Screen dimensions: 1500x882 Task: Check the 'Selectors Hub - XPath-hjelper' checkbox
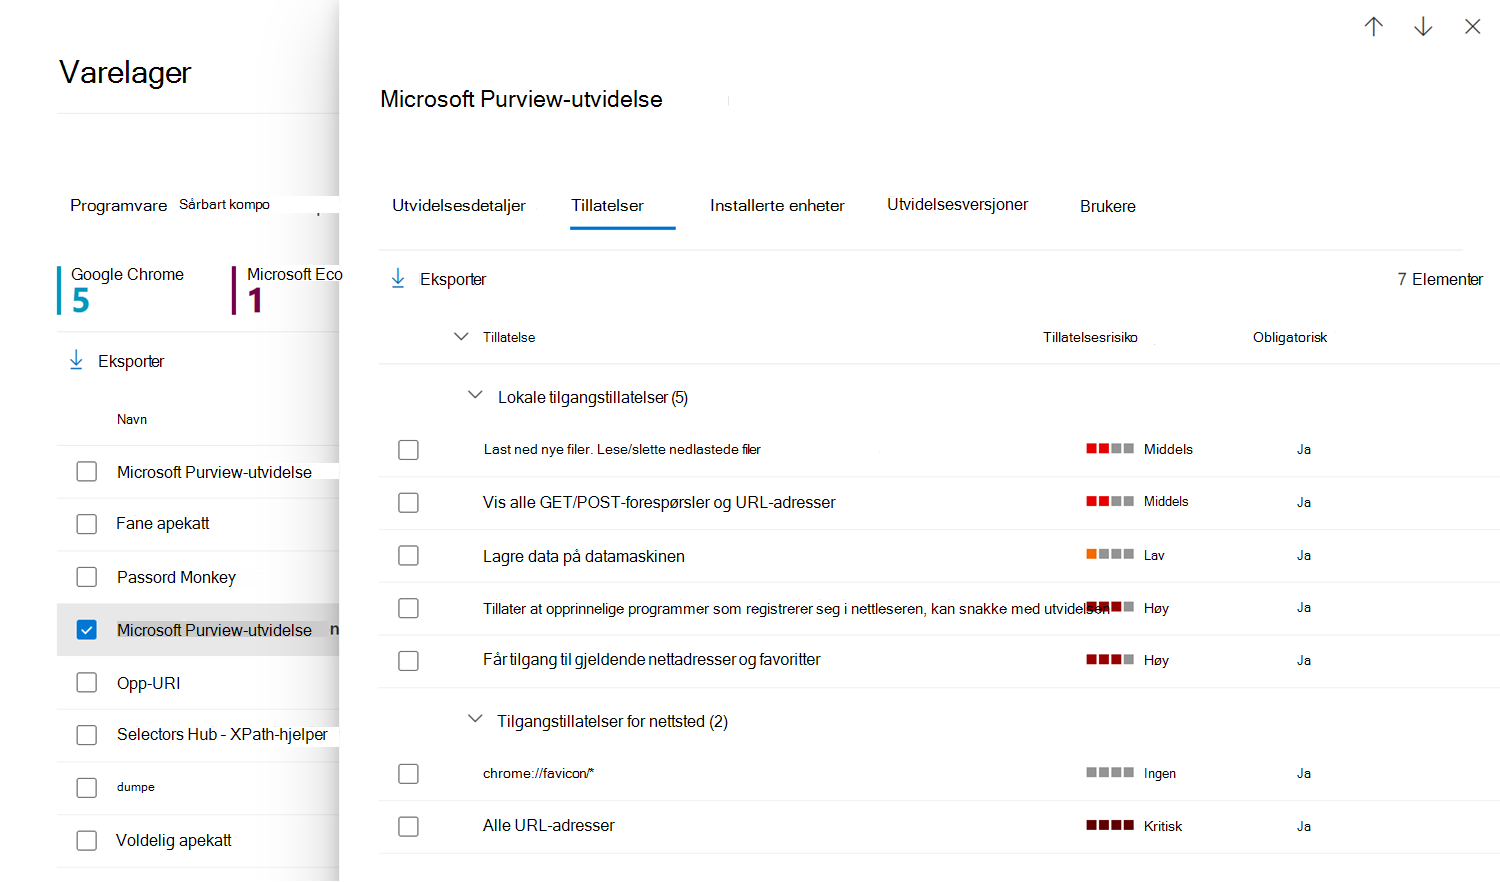(87, 735)
